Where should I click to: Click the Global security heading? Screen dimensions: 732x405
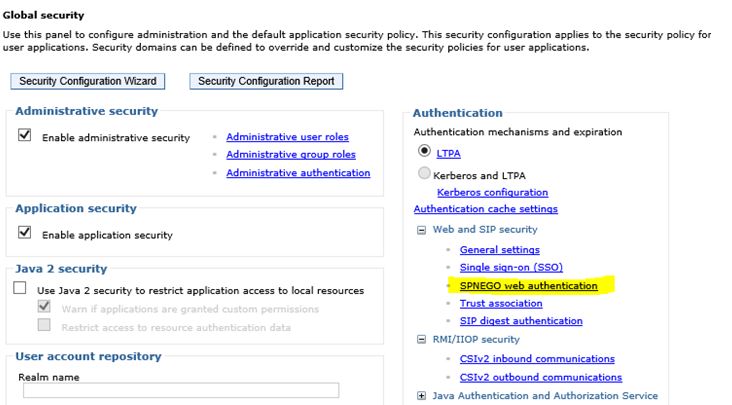coord(43,15)
